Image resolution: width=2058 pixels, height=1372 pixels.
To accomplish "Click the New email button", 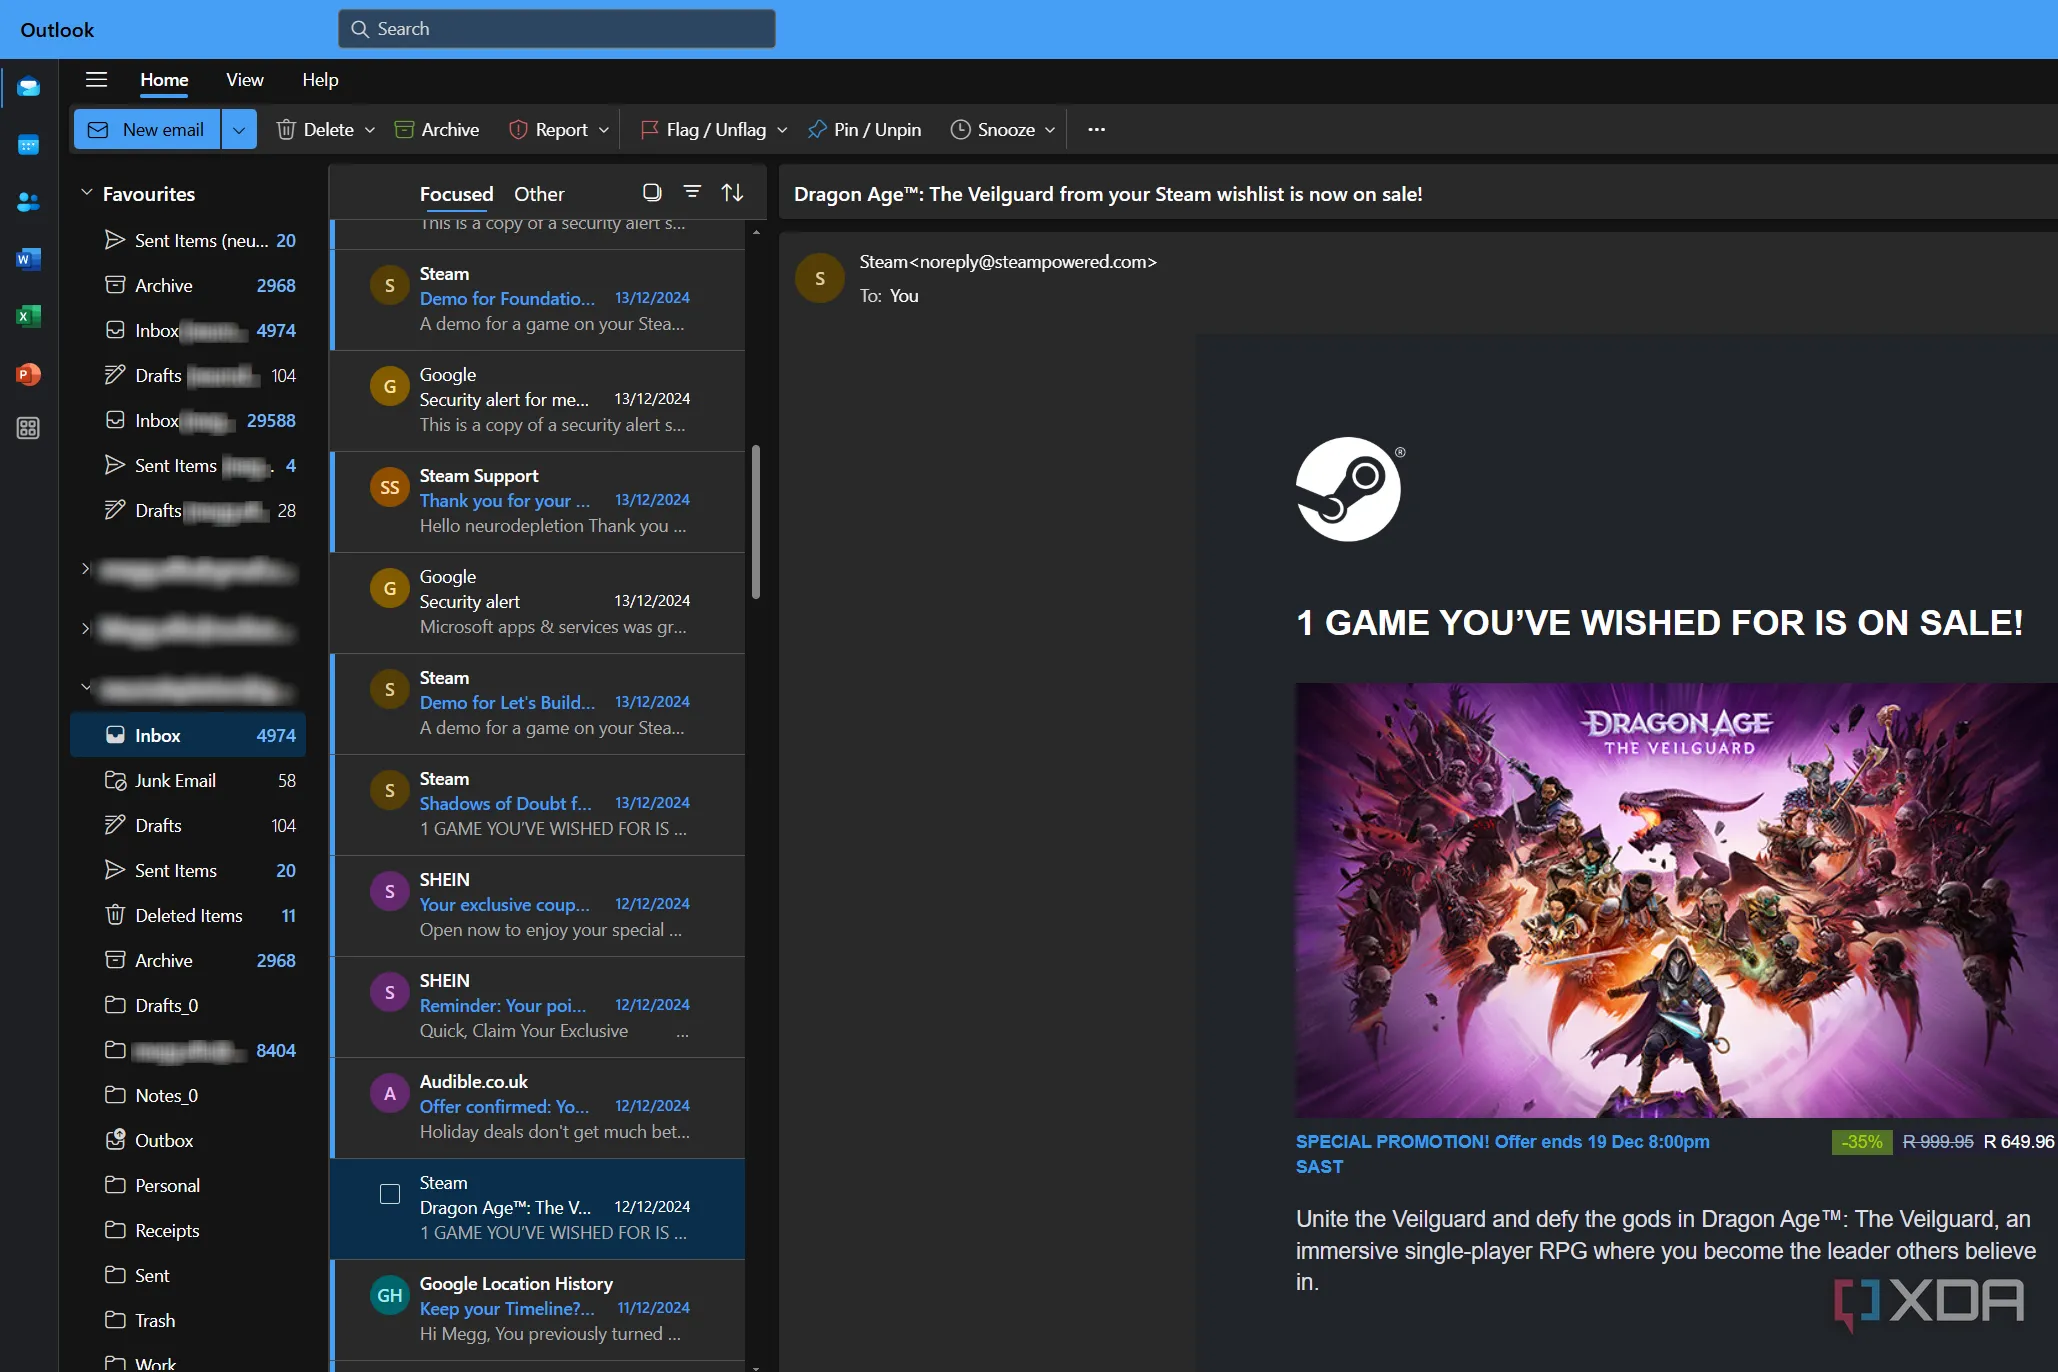I will (146, 129).
